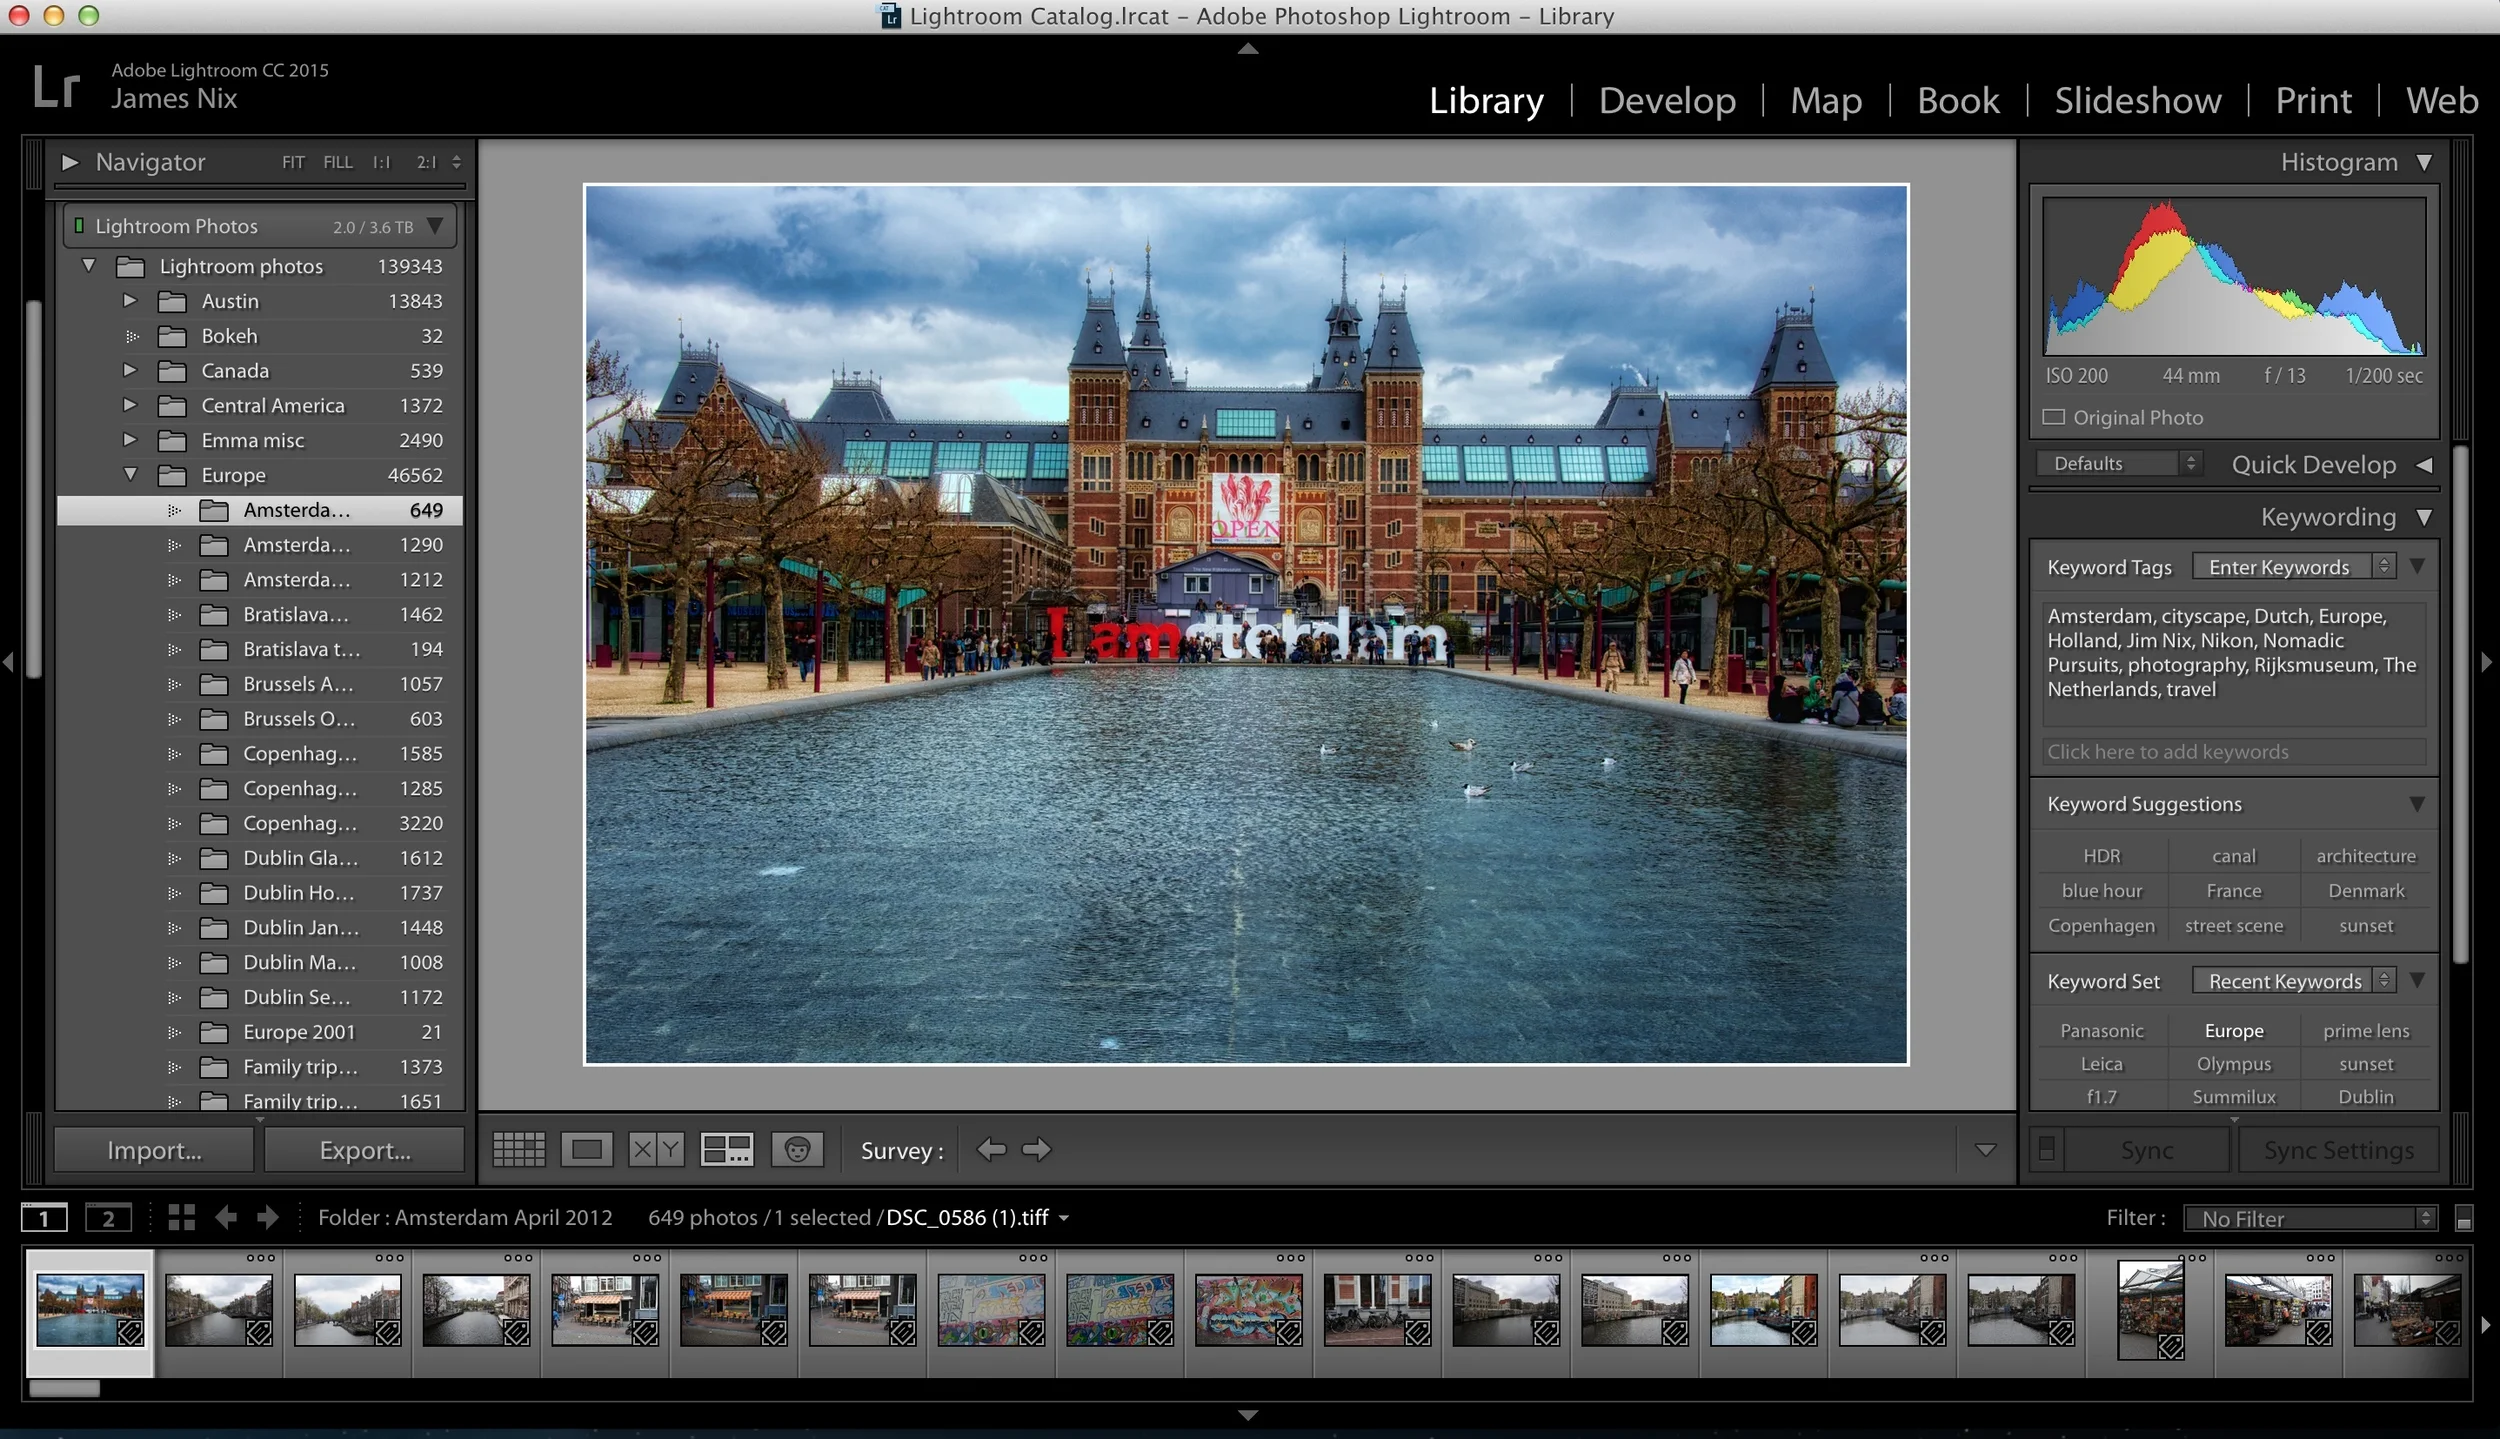The image size is (2500, 1439).
Task: Click the Lr logo identity plate
Action: tap(56, 86)
